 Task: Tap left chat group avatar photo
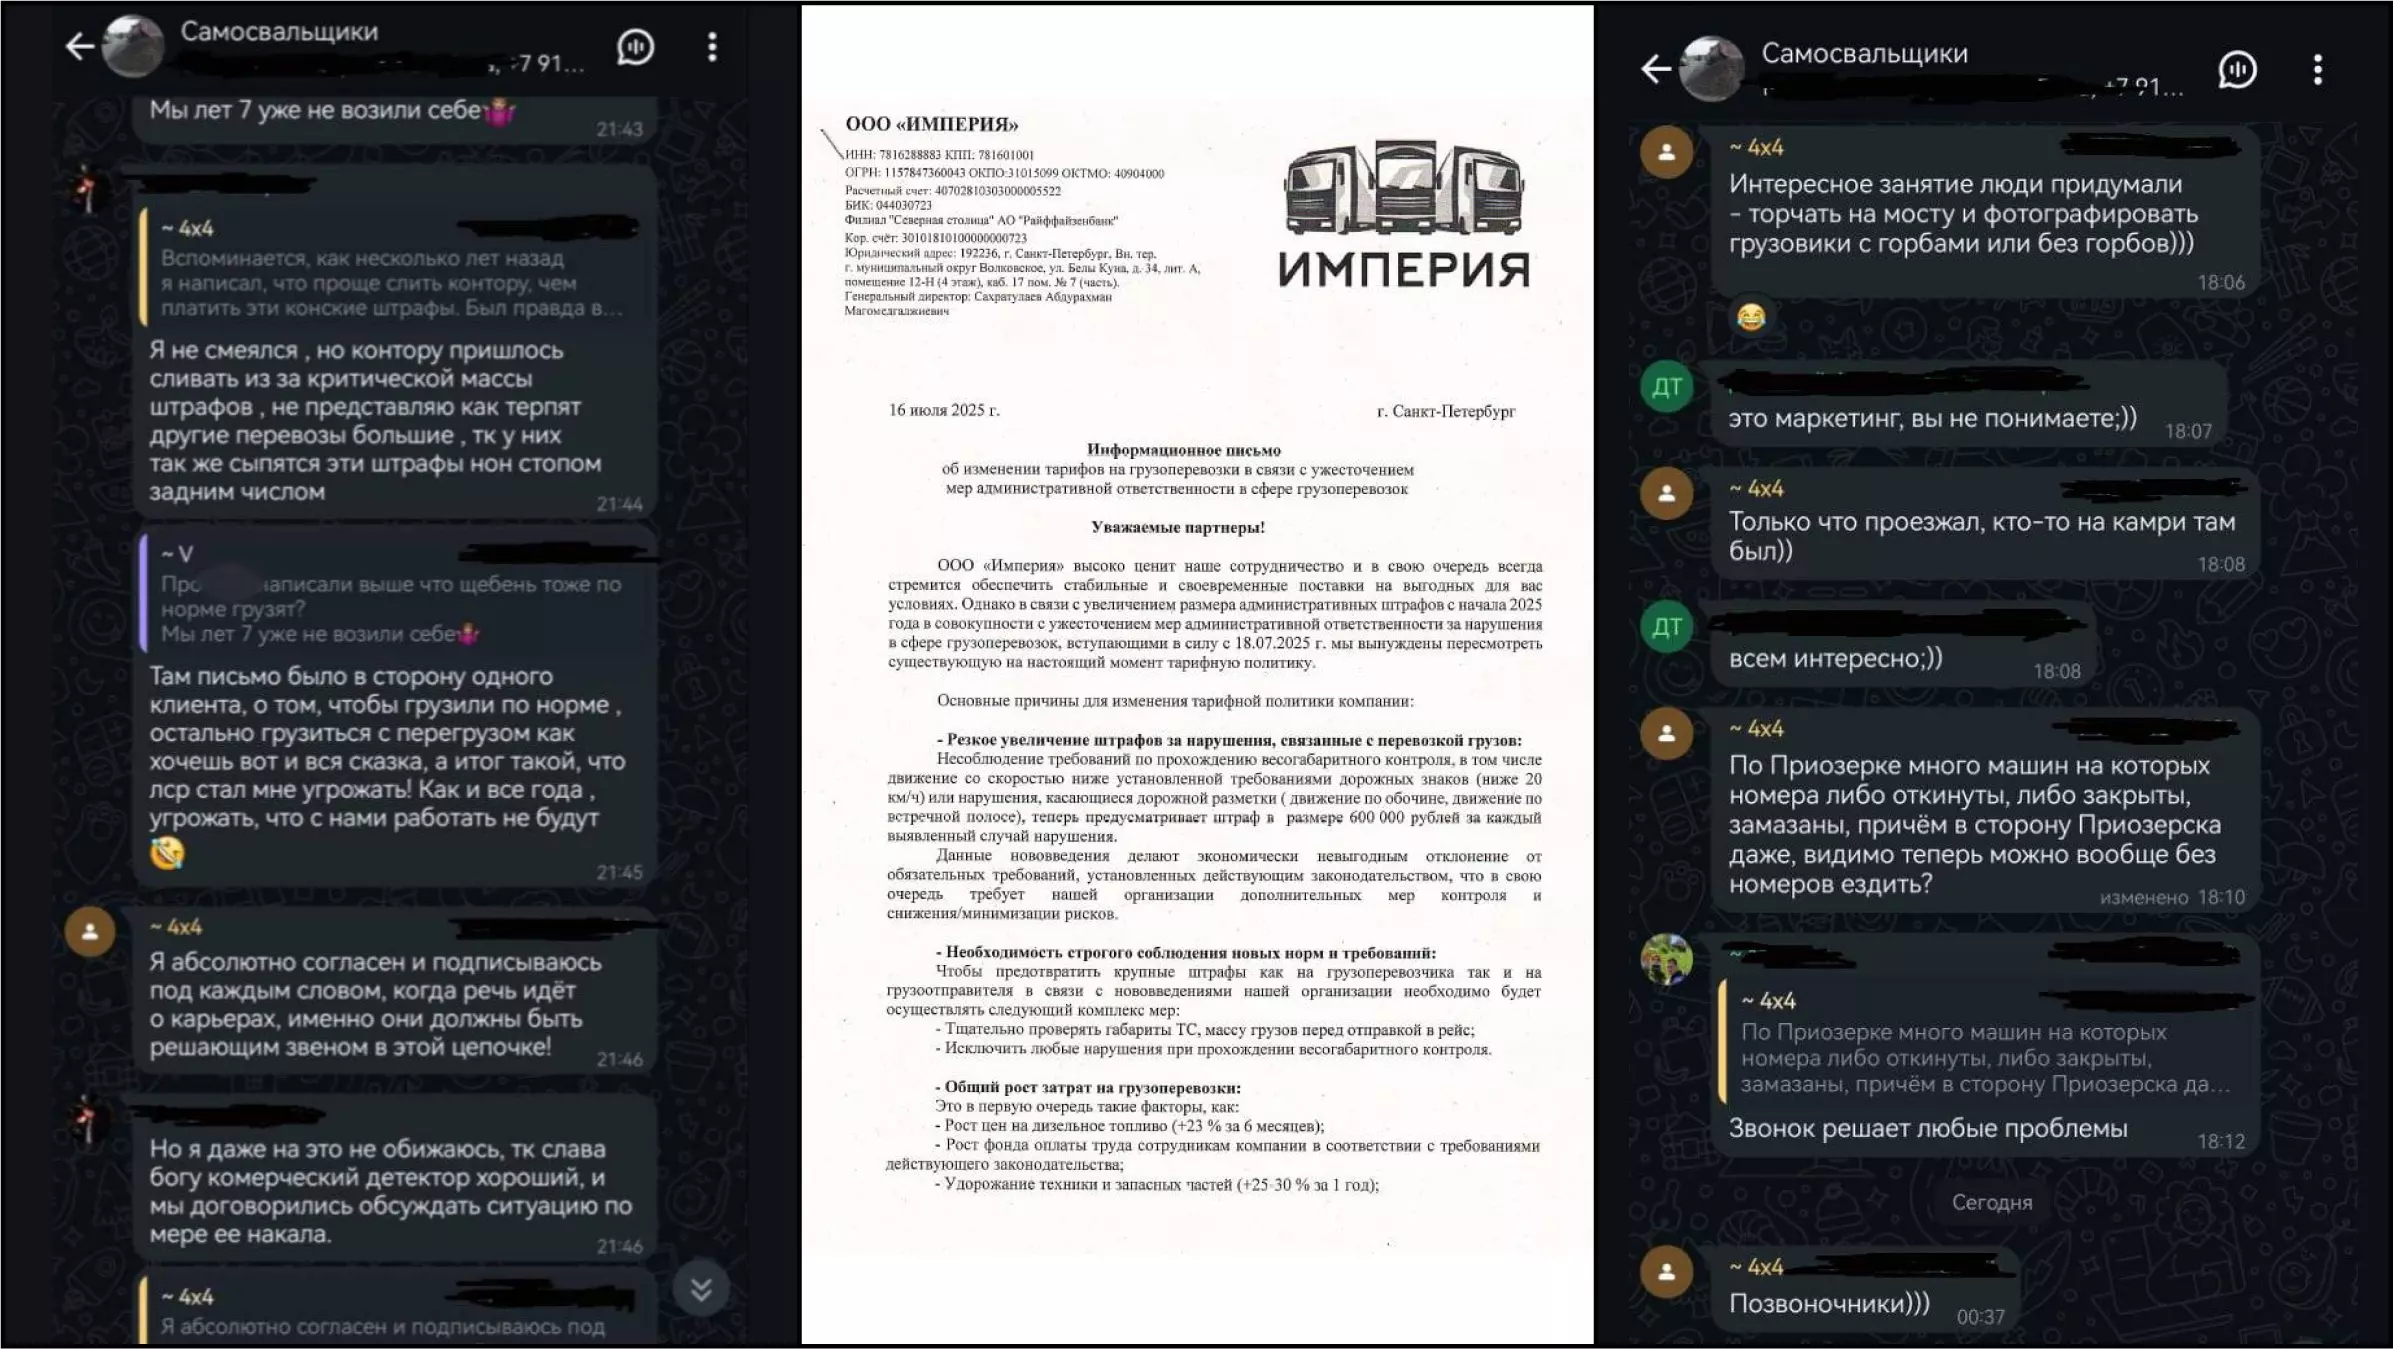[133, 46]
